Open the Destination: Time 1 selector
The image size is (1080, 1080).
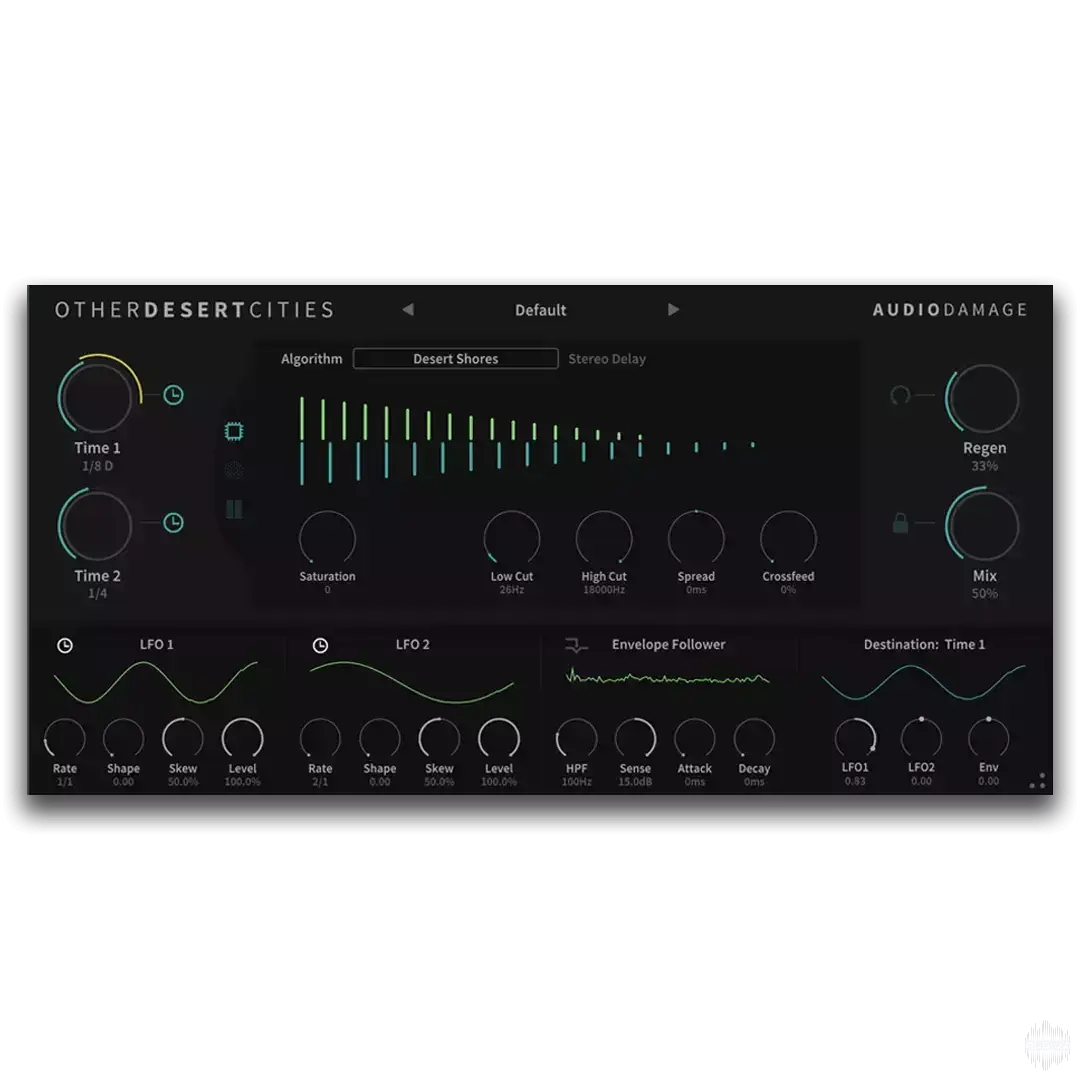tap(924, 645)
